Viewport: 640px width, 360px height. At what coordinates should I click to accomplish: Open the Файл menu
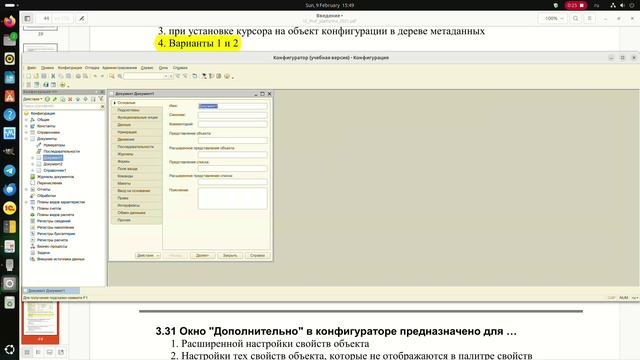(x=31, y=68)
